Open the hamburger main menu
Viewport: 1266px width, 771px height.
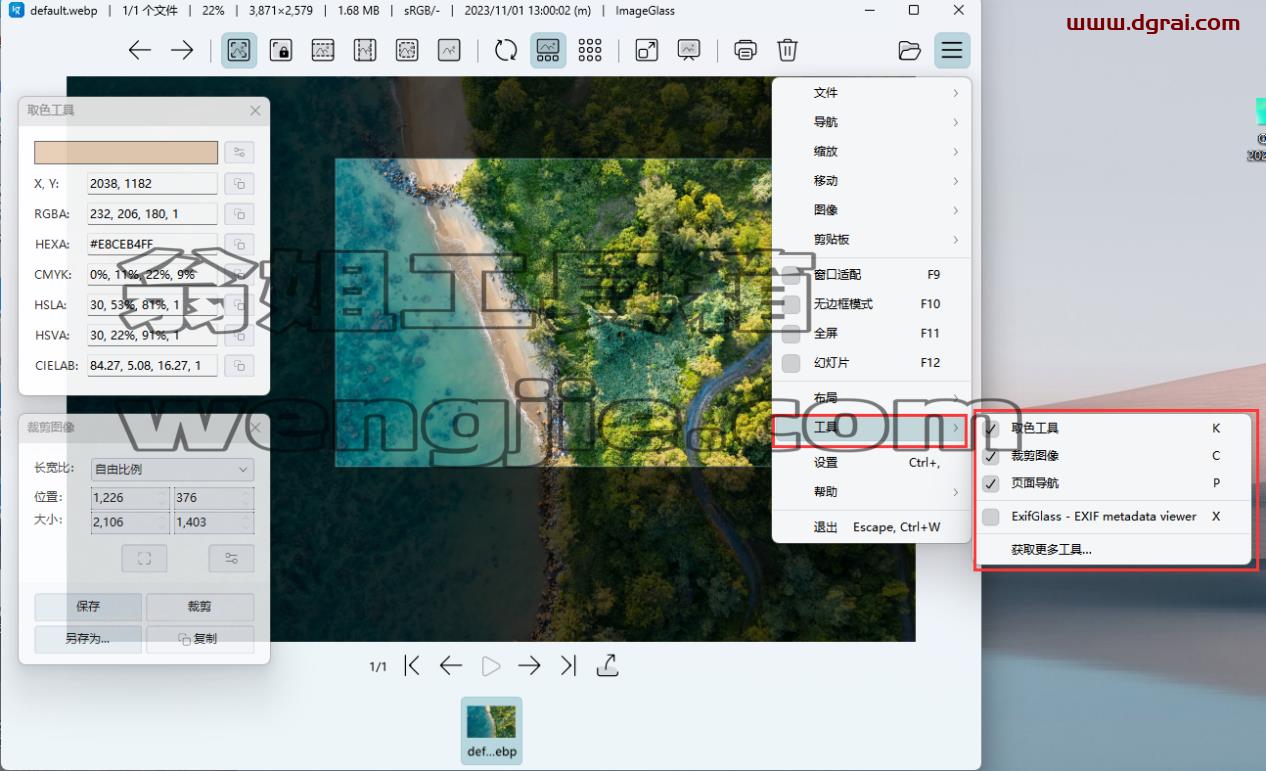952,50
